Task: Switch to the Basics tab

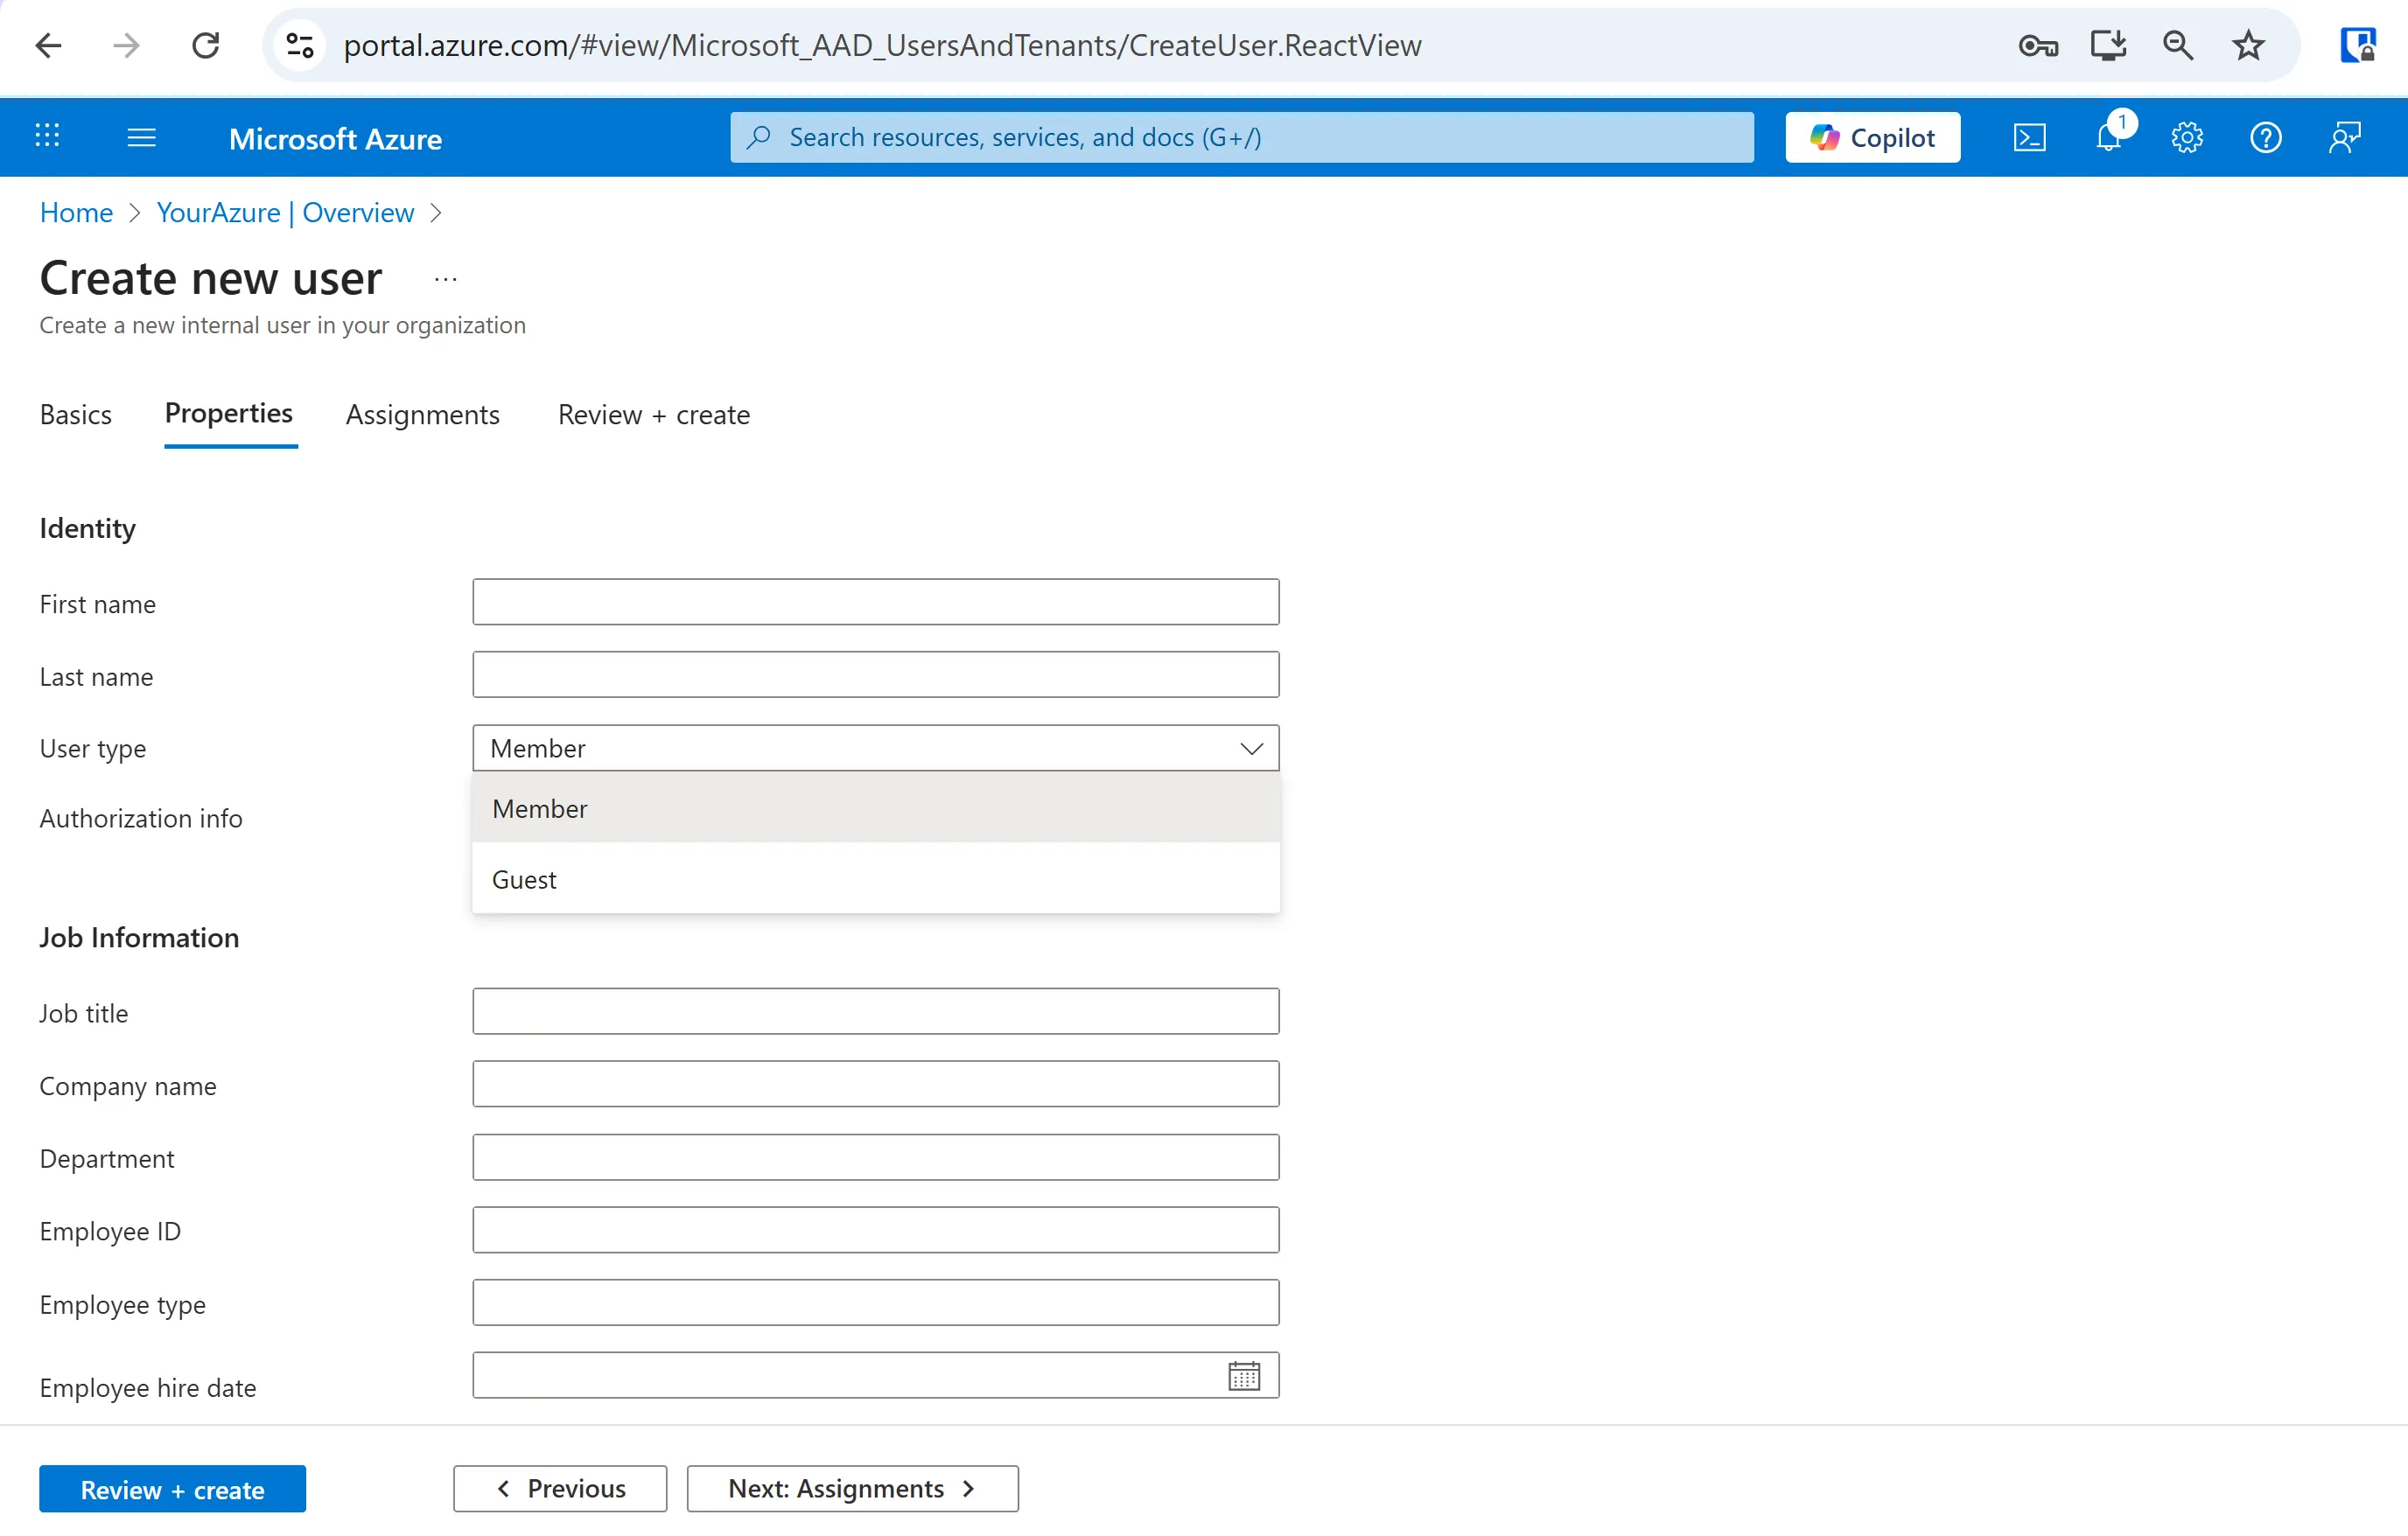Action: tap(75, 414)
